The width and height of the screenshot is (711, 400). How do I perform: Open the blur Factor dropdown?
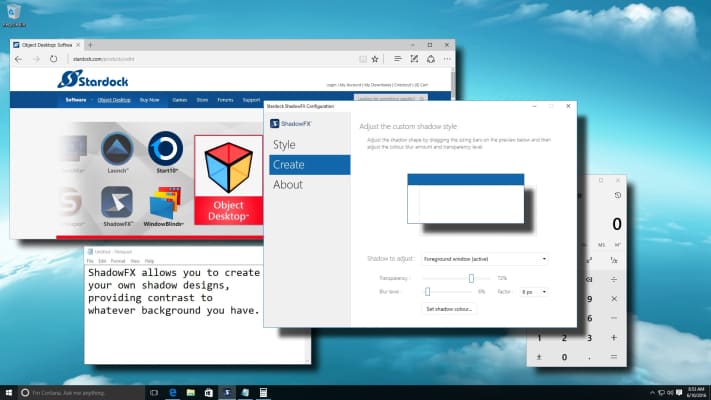click(x=536, y=291)
